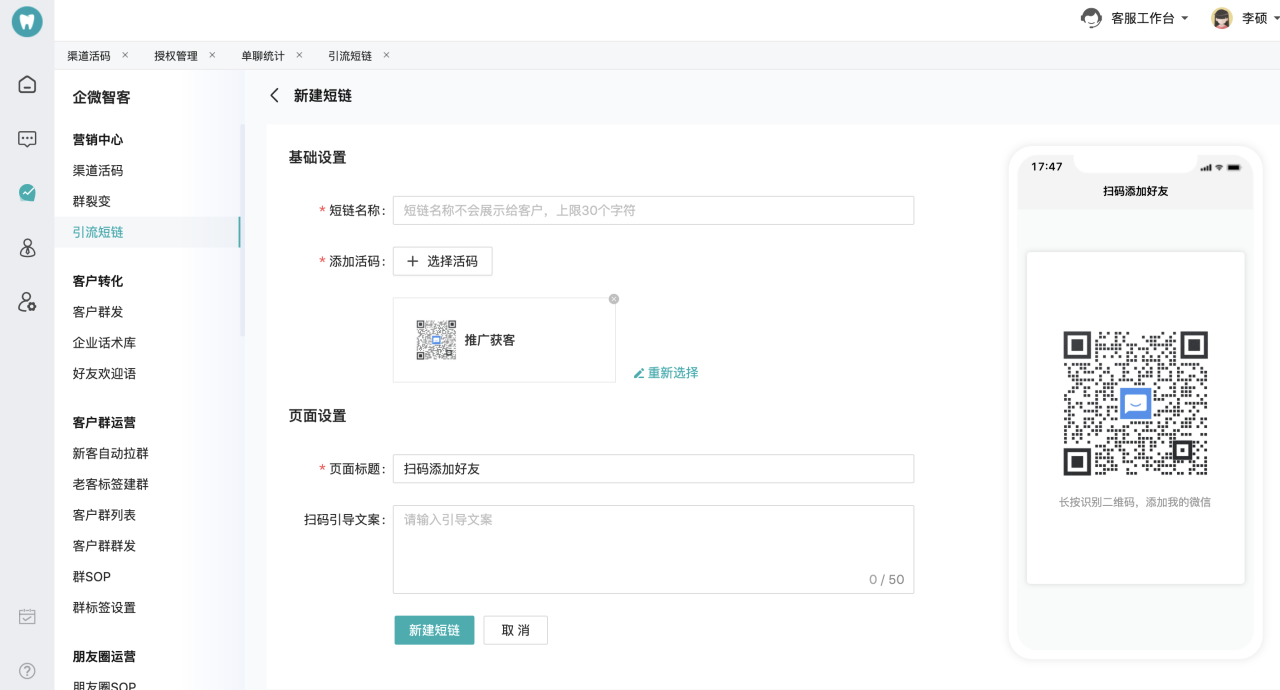Click the user avatar of 李硕

pyautogui.click(x=1221, y=18)
